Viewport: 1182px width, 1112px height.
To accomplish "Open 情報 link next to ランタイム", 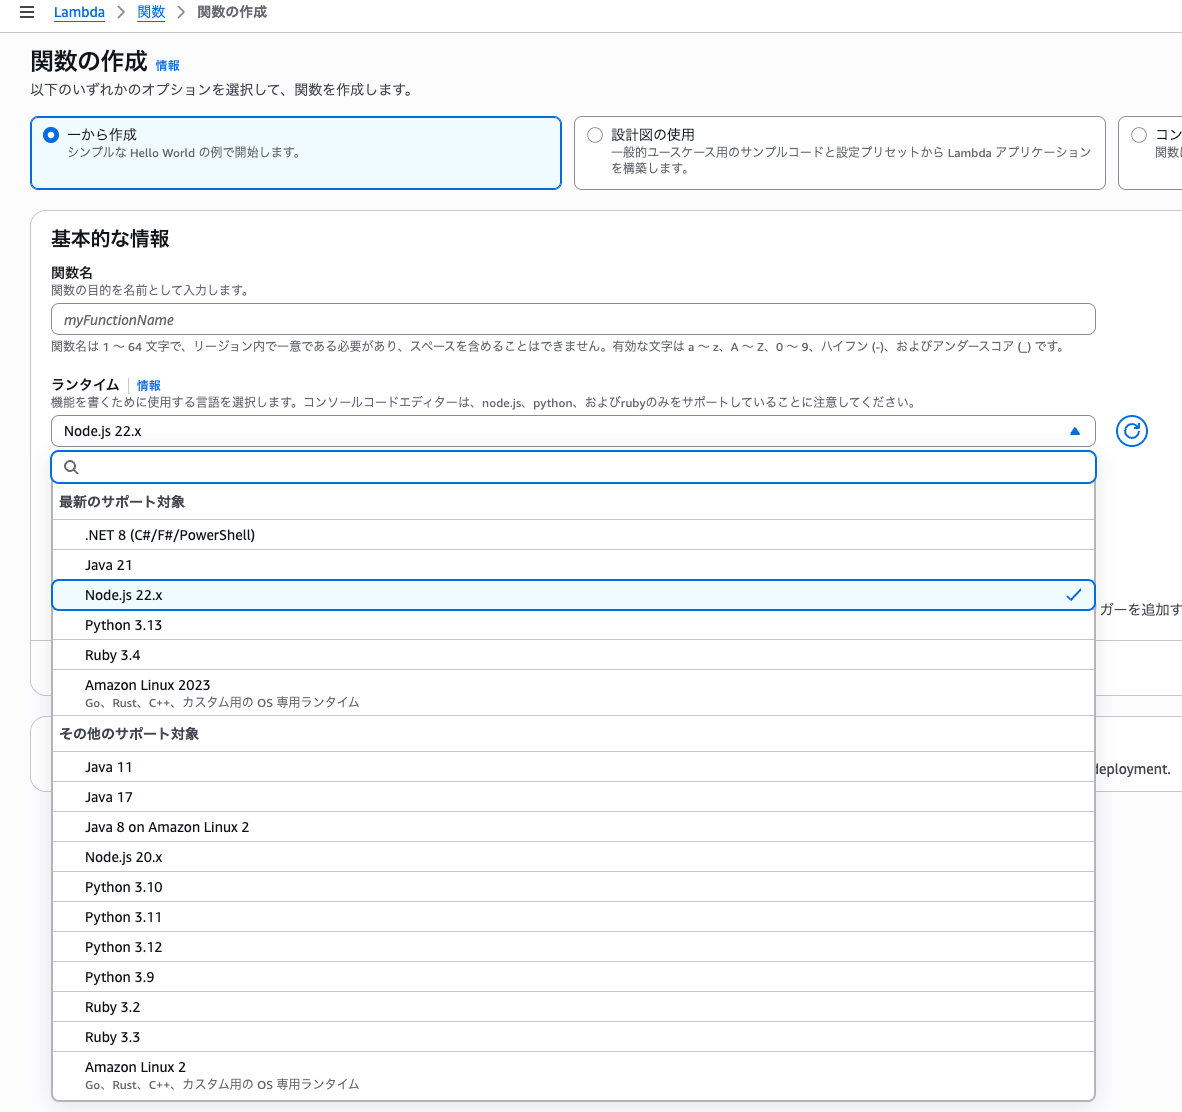I will click(x=148, y=385).
